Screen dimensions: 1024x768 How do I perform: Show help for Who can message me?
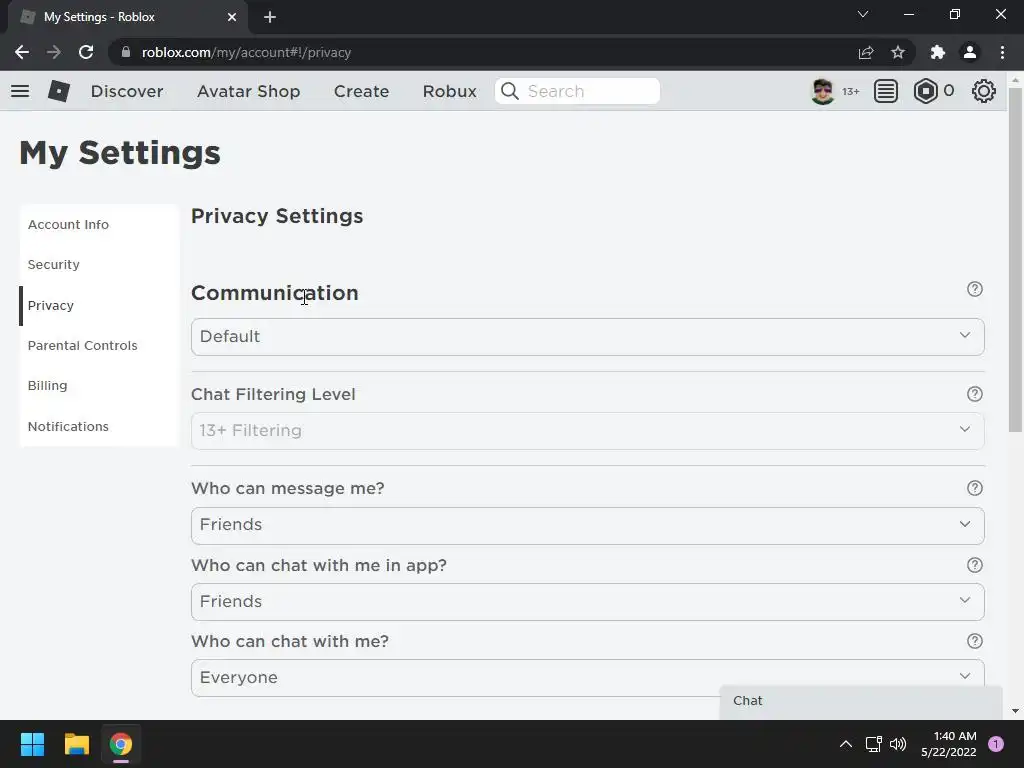tap(974, 488)
